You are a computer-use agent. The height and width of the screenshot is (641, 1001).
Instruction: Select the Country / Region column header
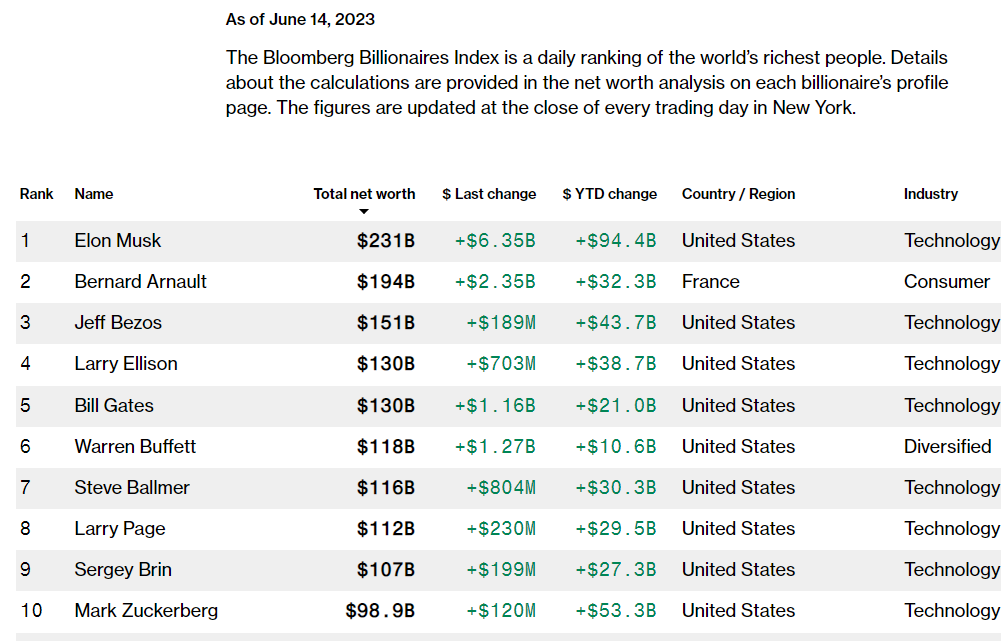pyautogui.click(x=739, y=194)
